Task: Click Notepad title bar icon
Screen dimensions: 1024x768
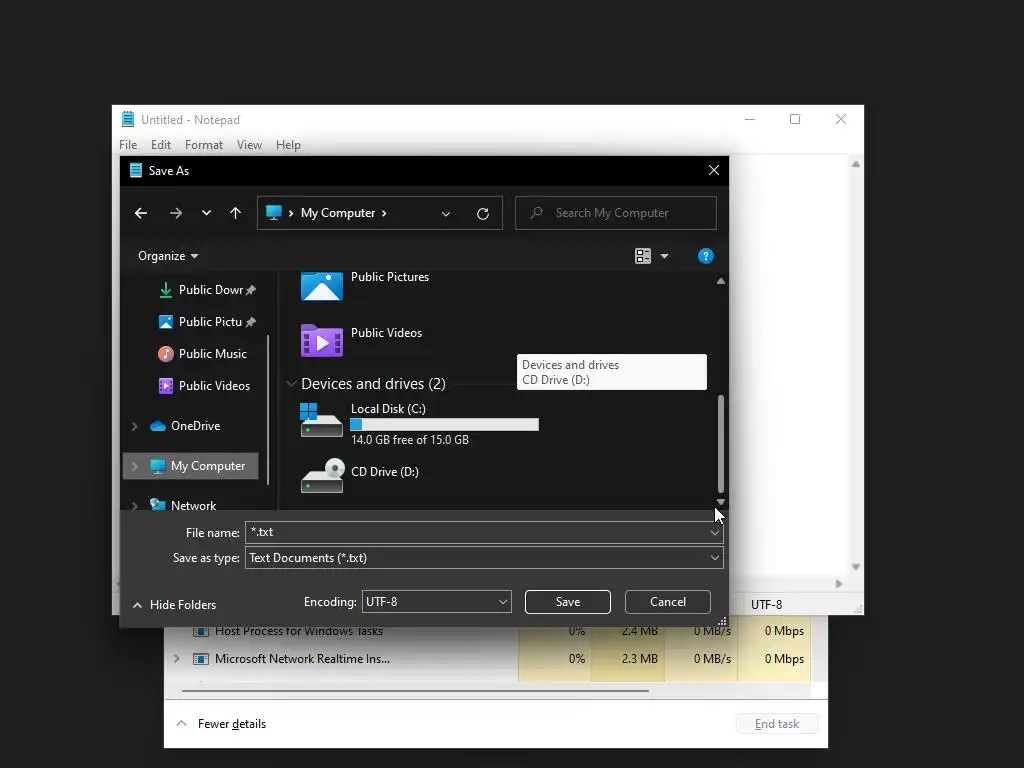Action: point(128,119)
